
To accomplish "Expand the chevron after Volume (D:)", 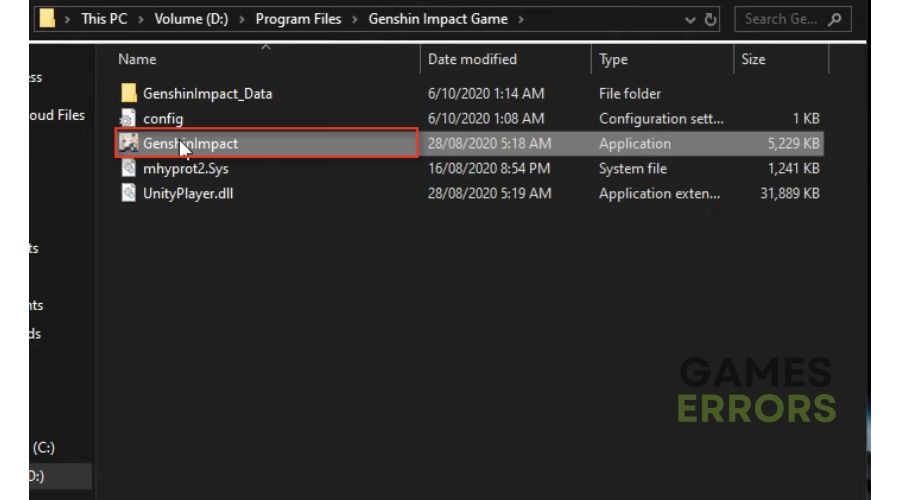I will (x=242, y=20).
